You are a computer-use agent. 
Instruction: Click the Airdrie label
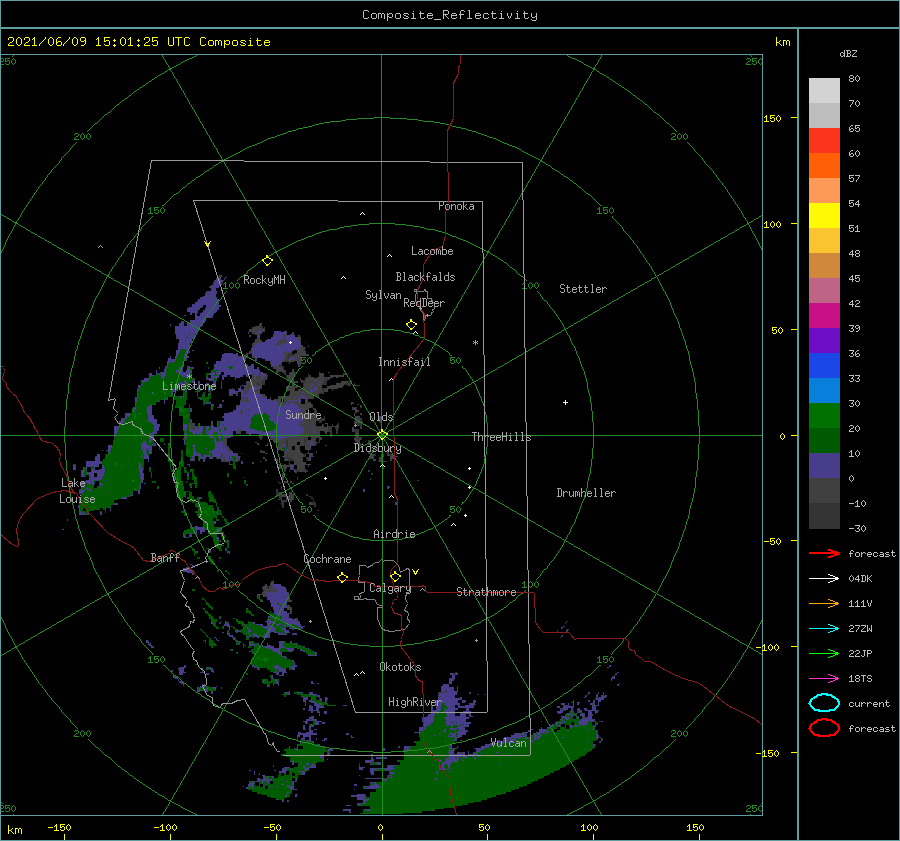394,534
